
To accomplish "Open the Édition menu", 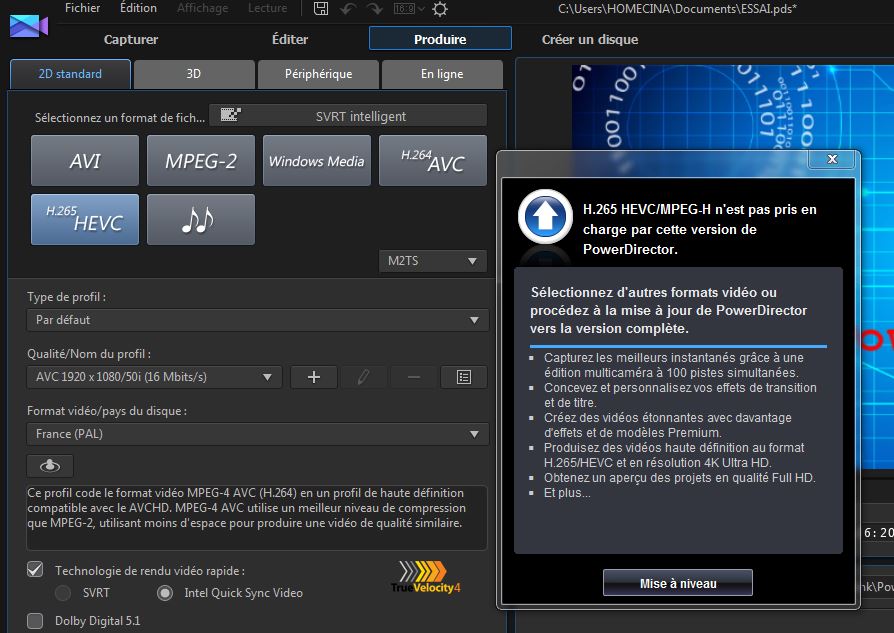I will pos(138,8).
